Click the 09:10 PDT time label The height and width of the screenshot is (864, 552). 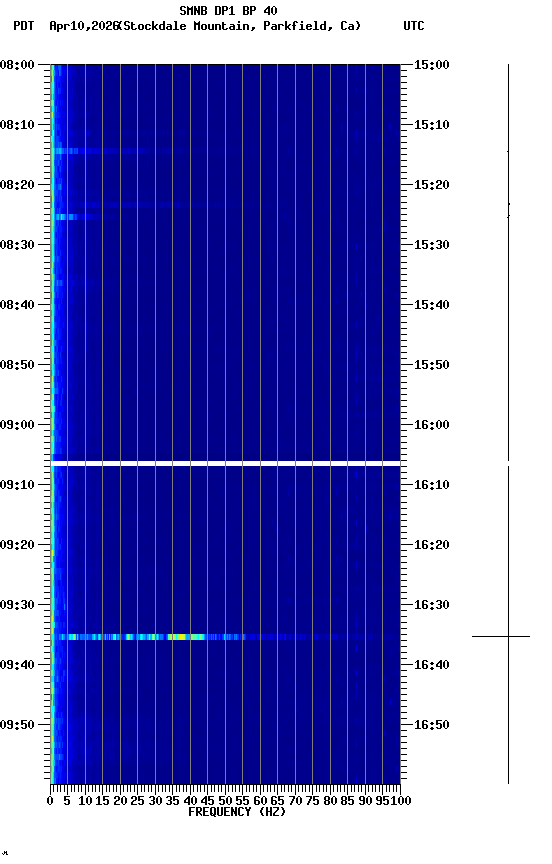point(17,485)
